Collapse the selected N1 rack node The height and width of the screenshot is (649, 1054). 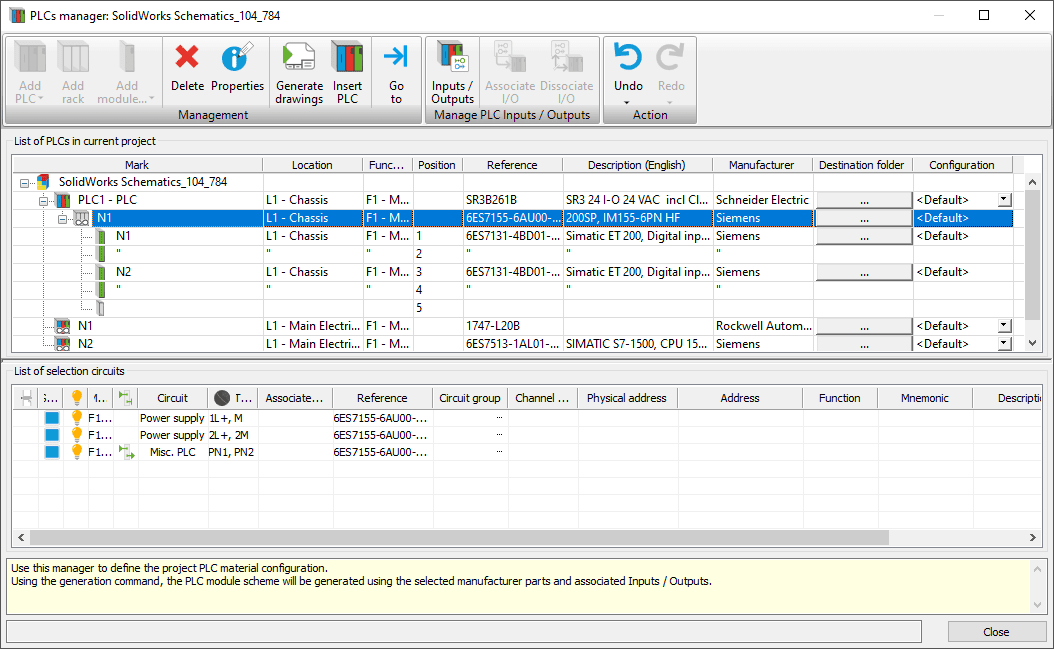63,219
